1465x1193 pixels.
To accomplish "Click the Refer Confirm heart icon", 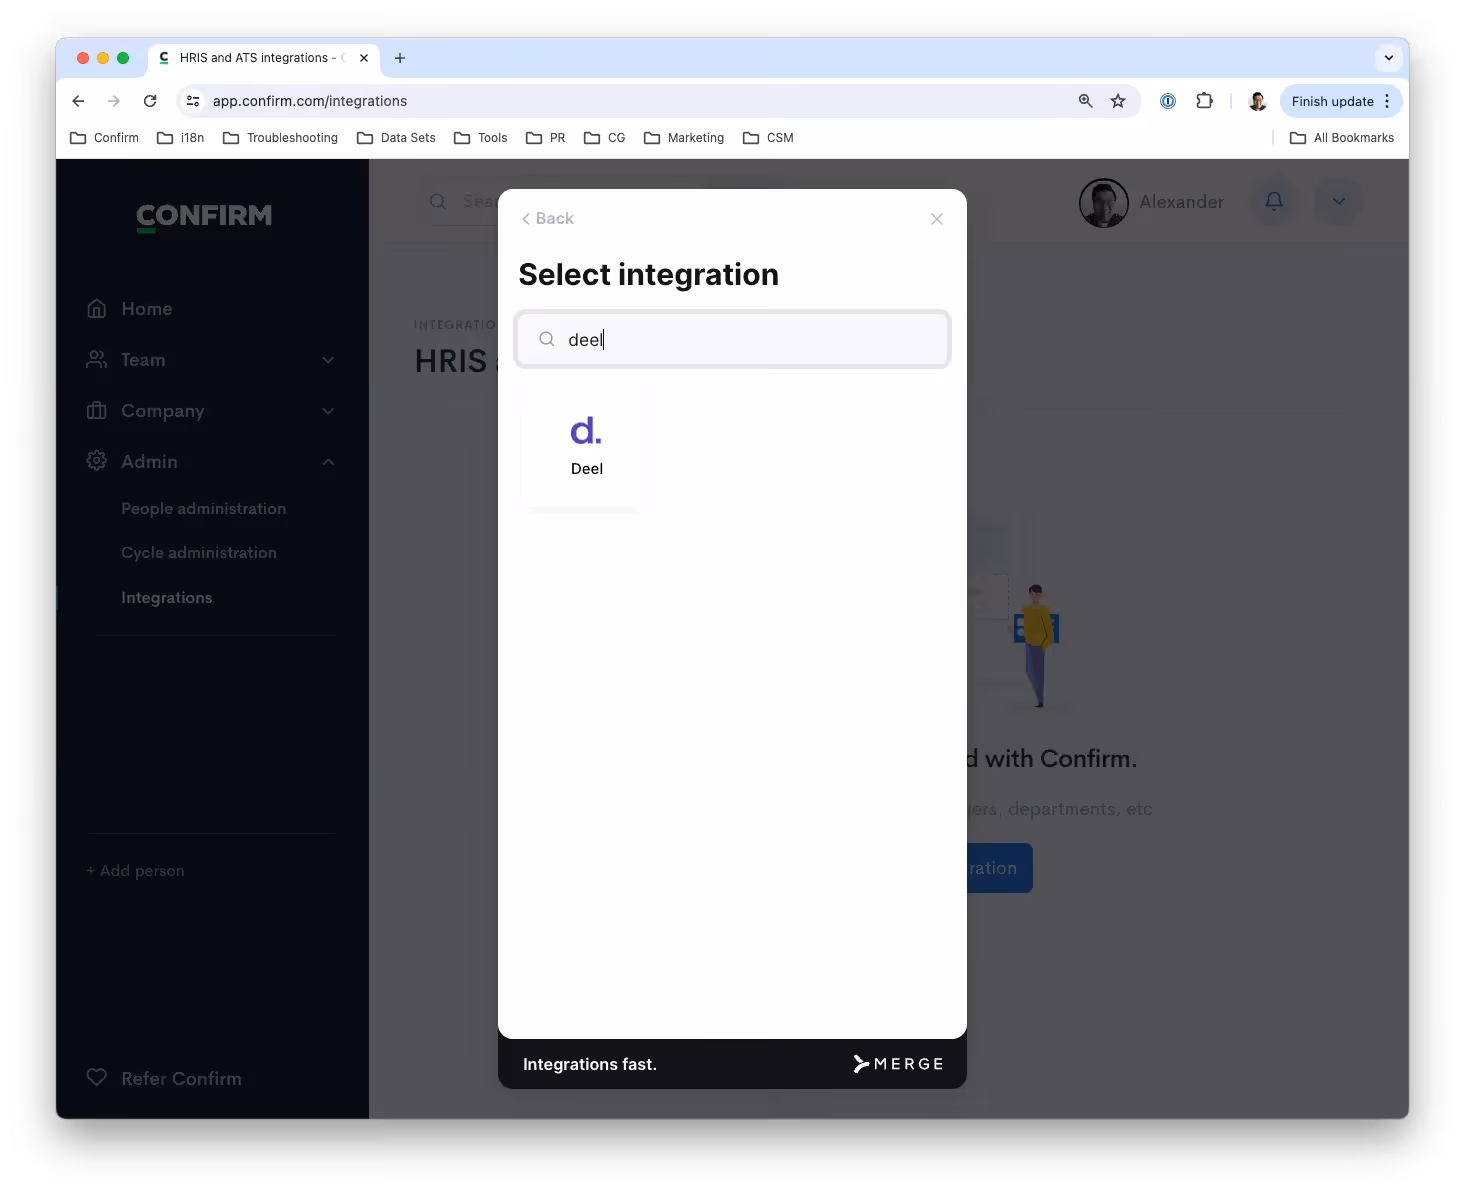I will [x=97, y=1078].
